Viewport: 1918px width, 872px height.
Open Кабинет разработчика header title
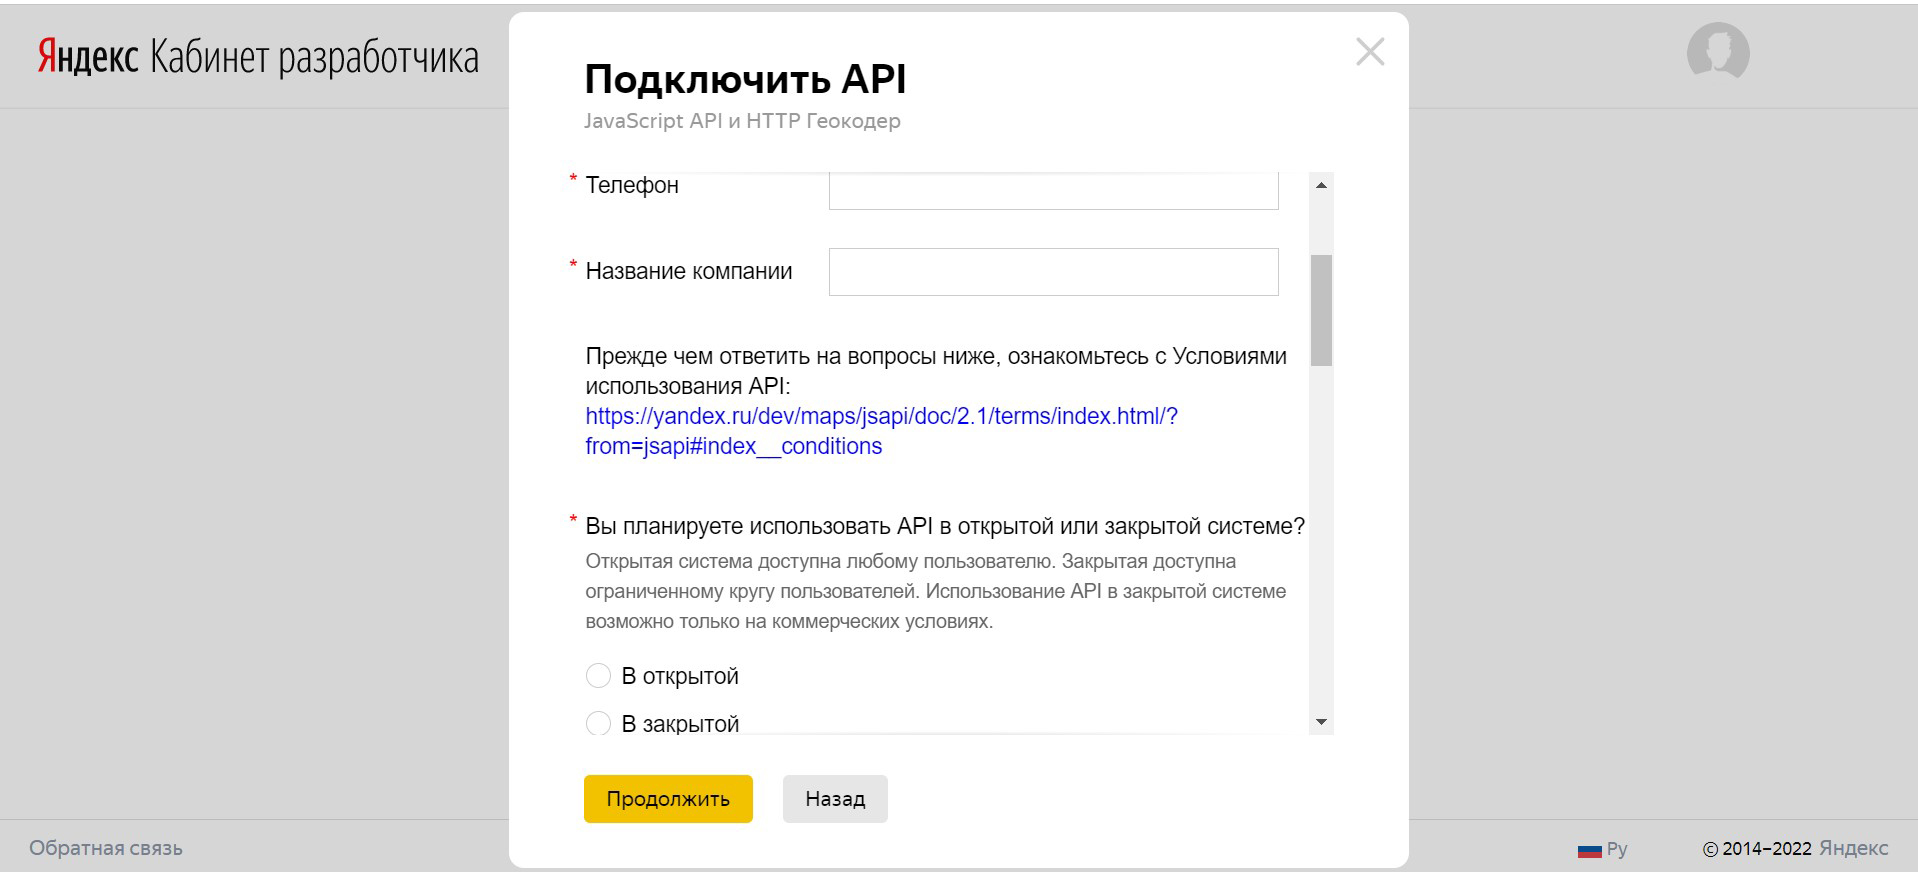tap(314, 59)
